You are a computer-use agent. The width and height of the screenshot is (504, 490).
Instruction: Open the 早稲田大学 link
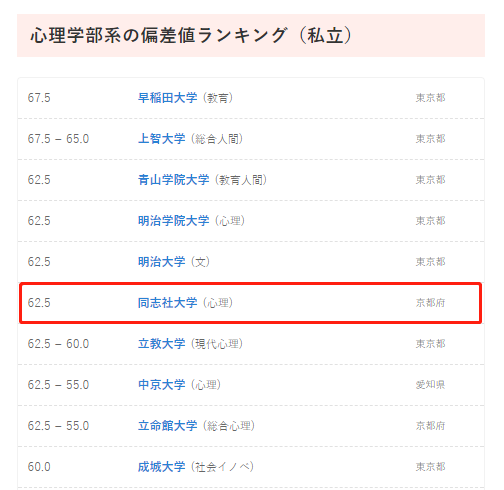tap(167, 98)
